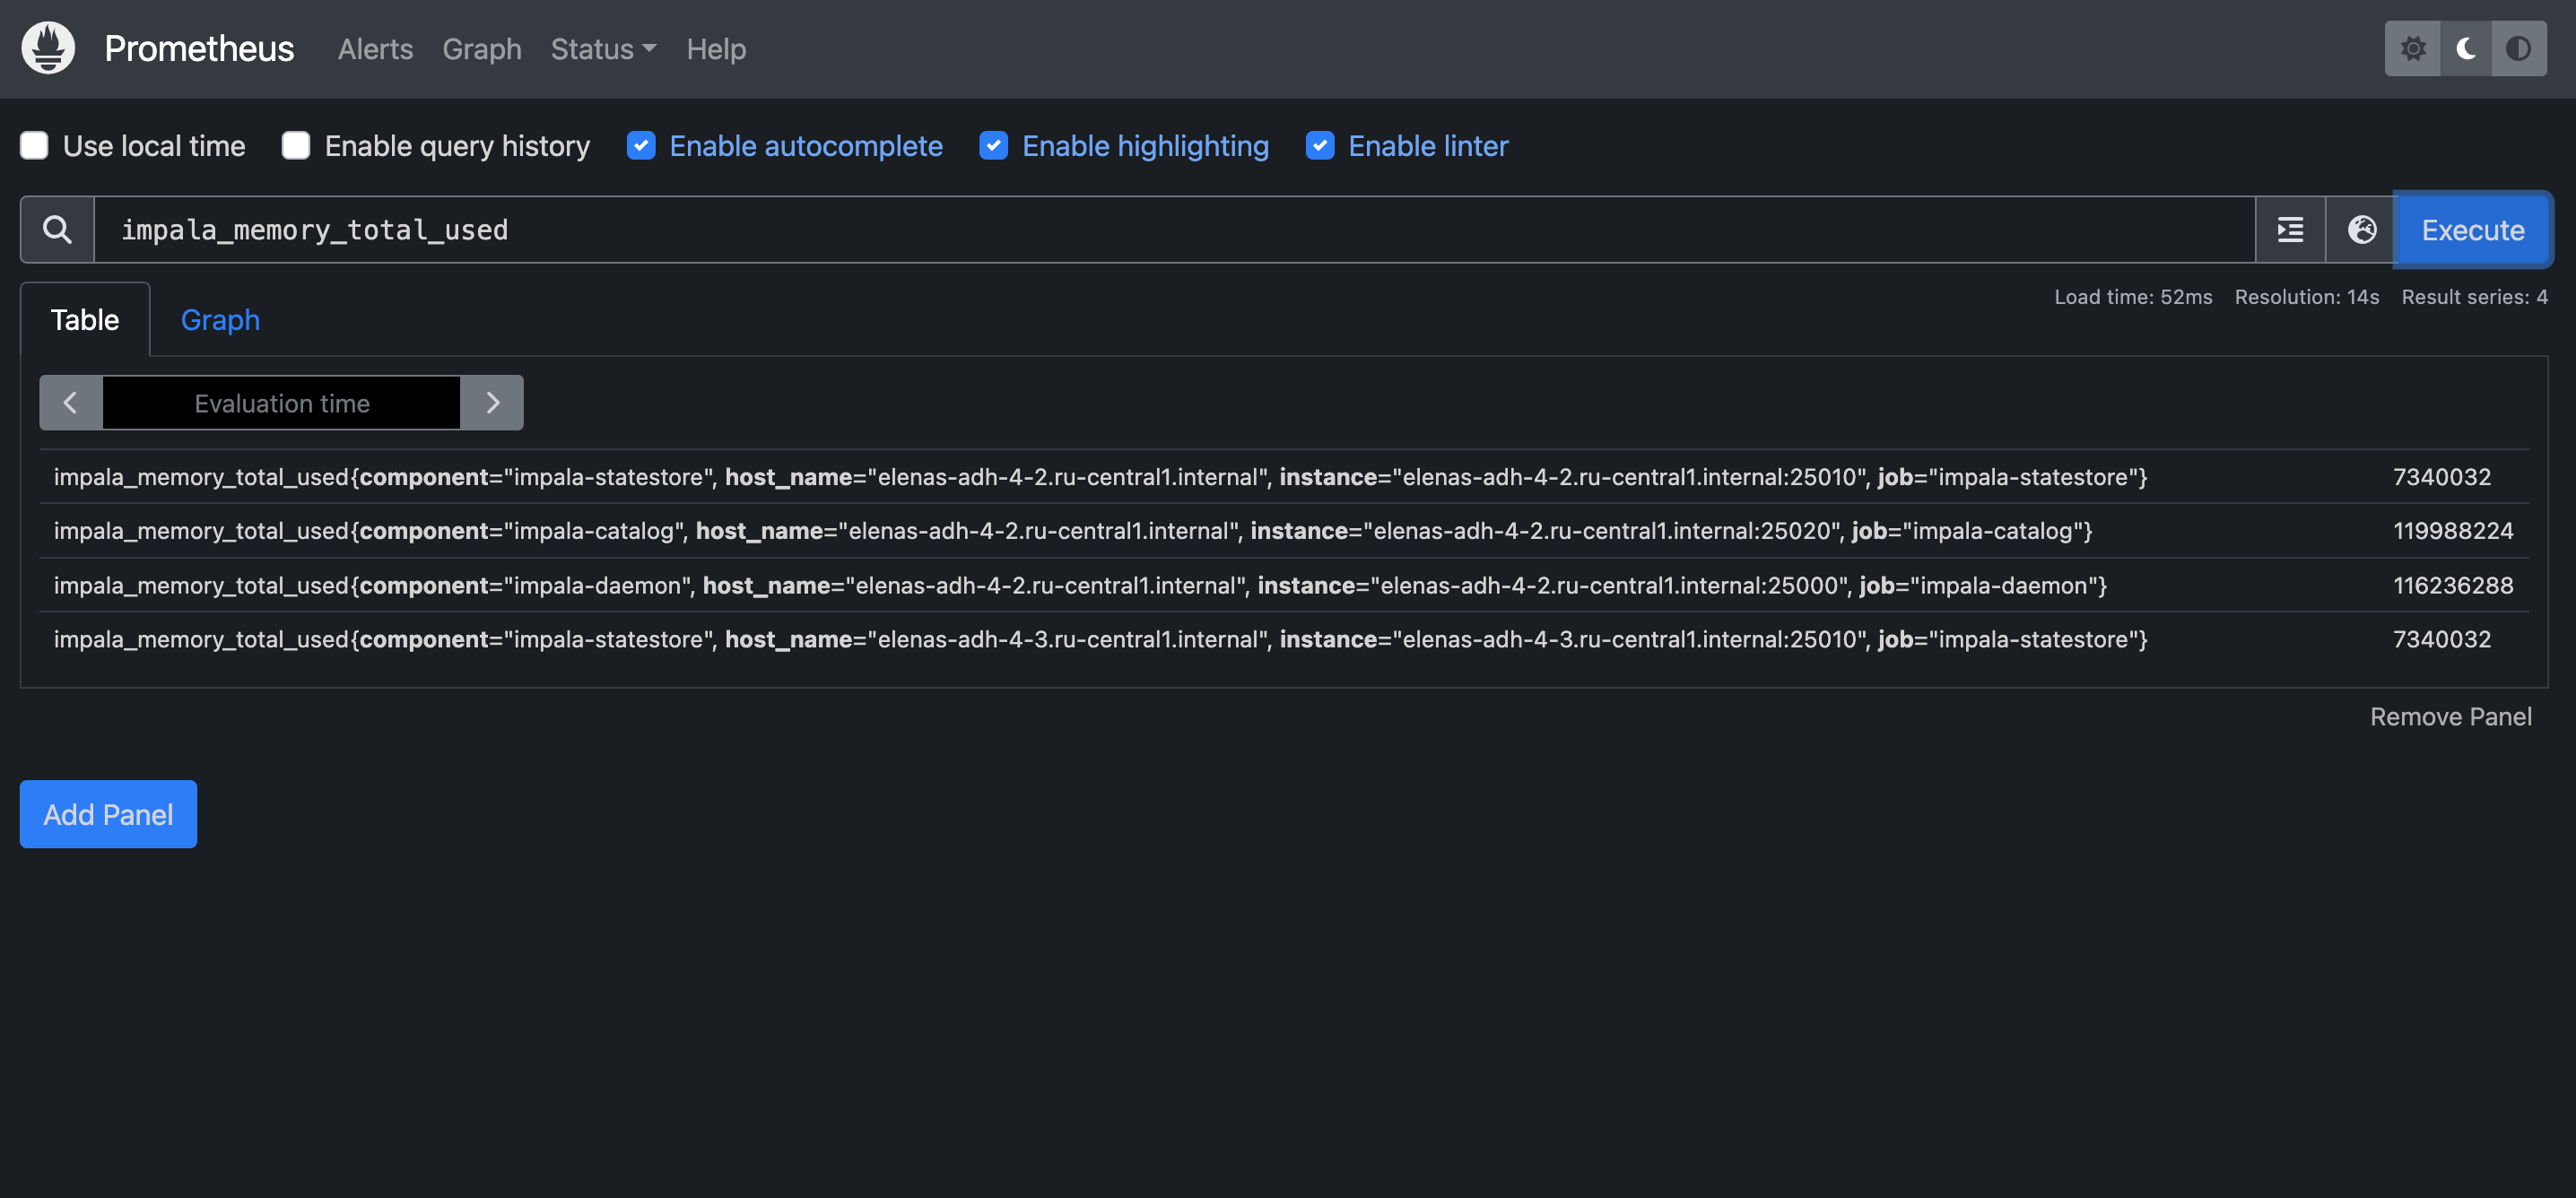Open the Alerts page
This screenshot has height=1198, width=2576.
pos(375,49)
